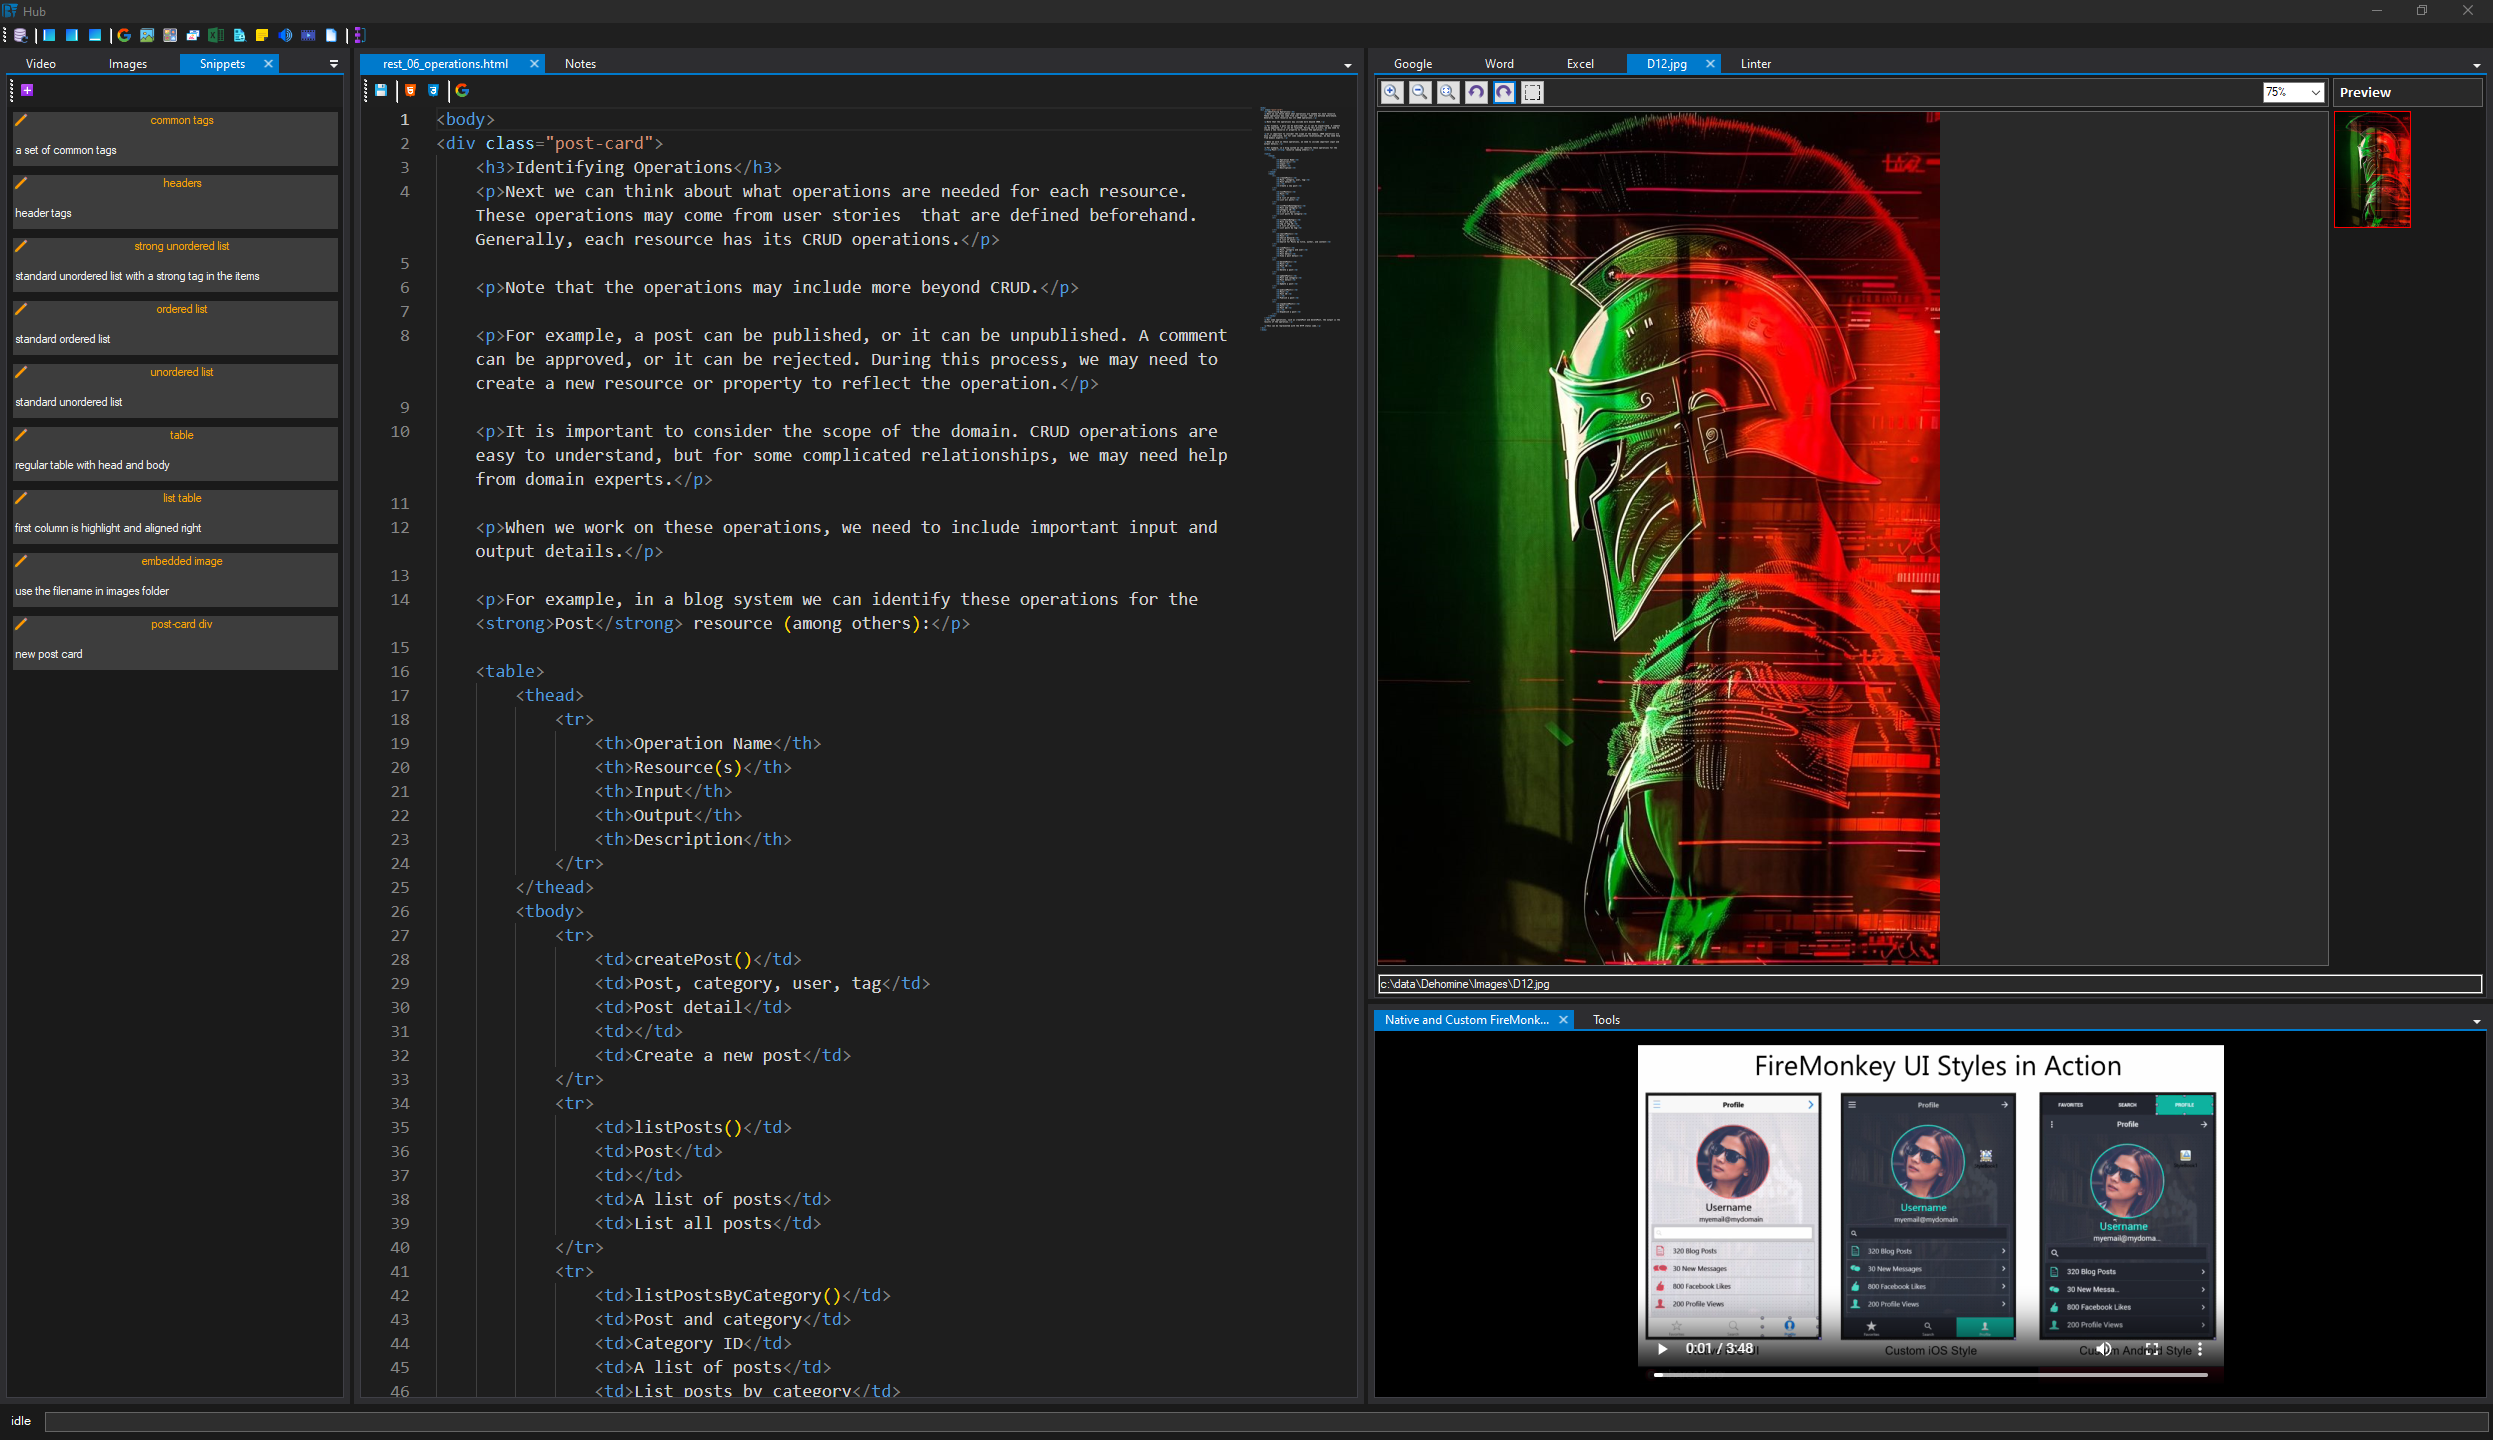The height and width of the screenshot is (1440, 2493).
Task: Fit the image to the window with the zoom-fit icon
Action: tap(1447, 92)
